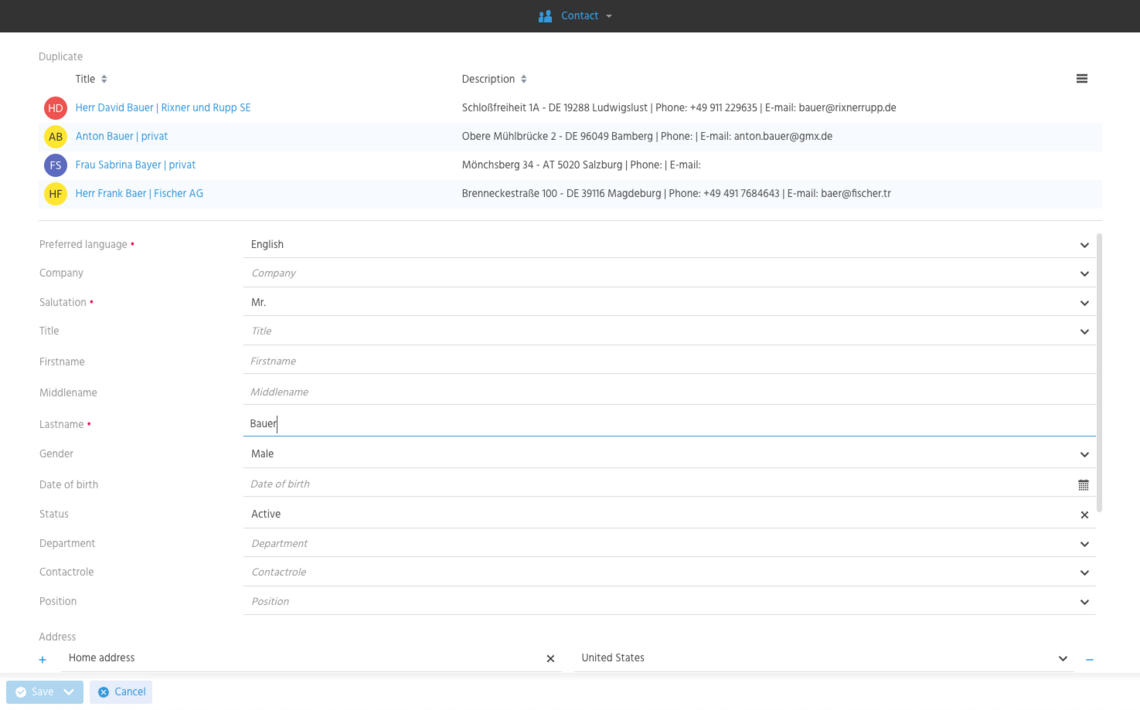The image size is (1140, 710).
Task: Open the duplicate list hamburger menu
Action: (1081, 79)
